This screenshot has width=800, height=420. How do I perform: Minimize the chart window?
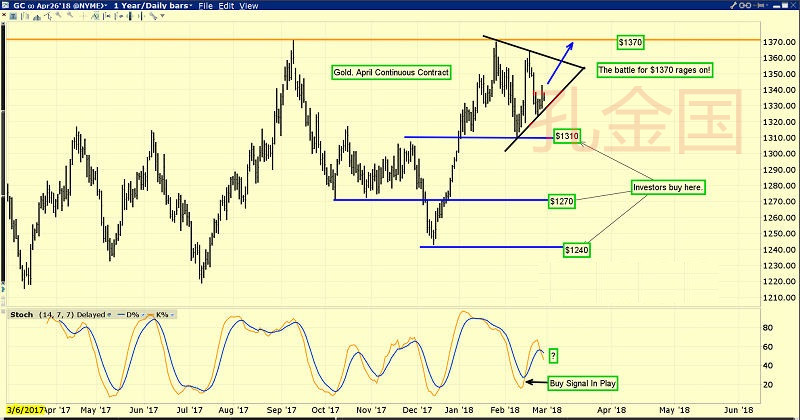tap(776, 7)
